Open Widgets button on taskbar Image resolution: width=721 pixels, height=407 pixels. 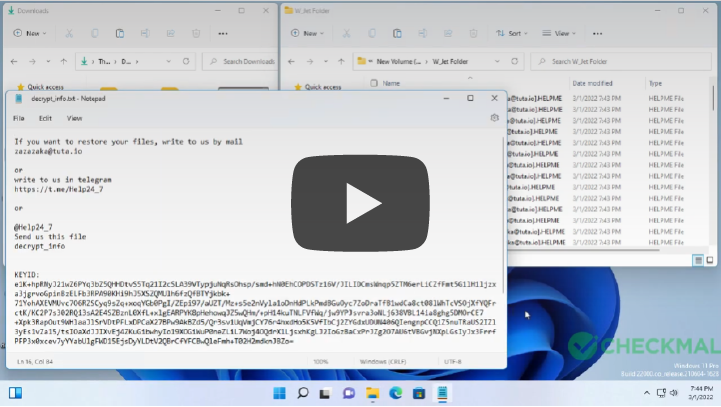click(x=15, y=393)
